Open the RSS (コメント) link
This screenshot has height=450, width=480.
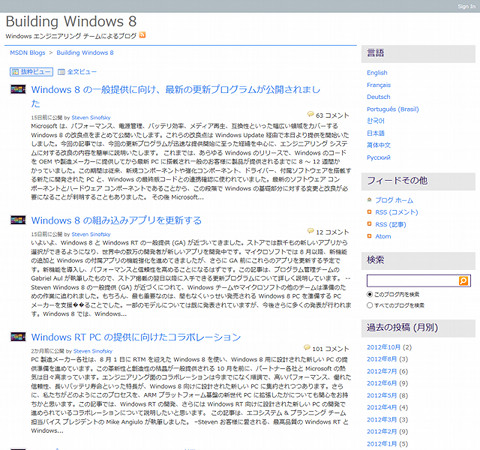397,212
